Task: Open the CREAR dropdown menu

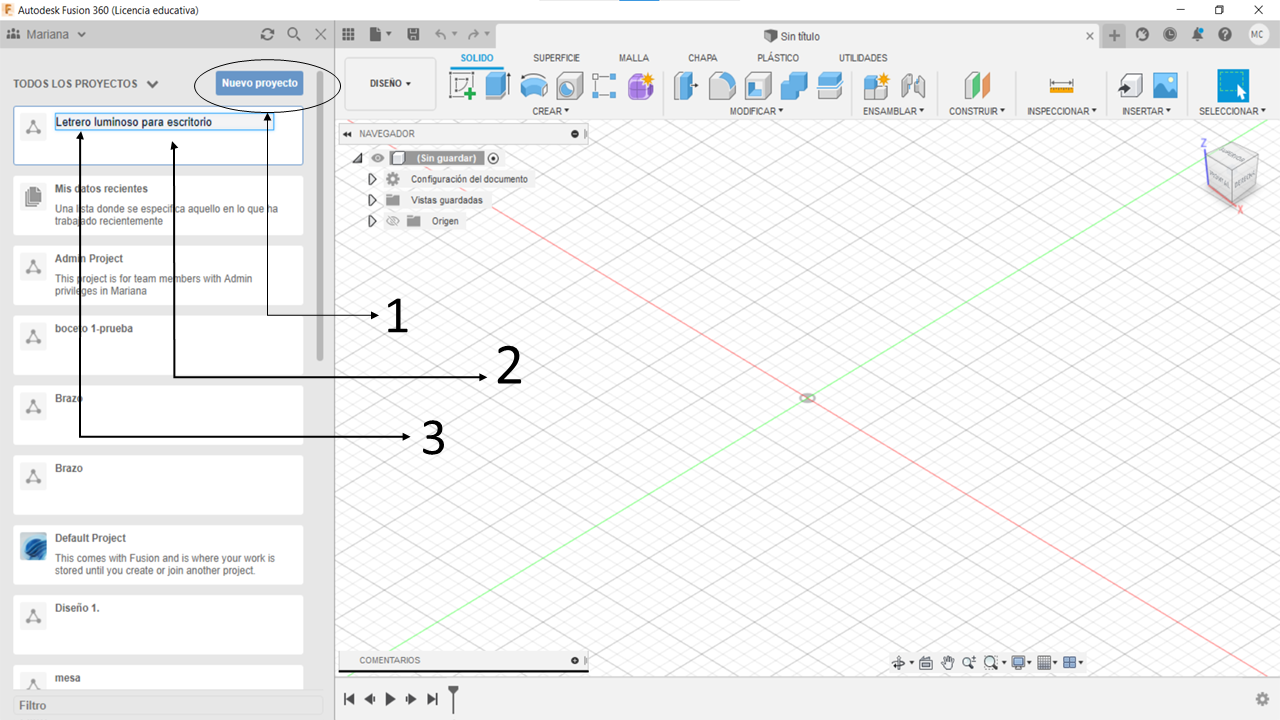Action: 551,111
